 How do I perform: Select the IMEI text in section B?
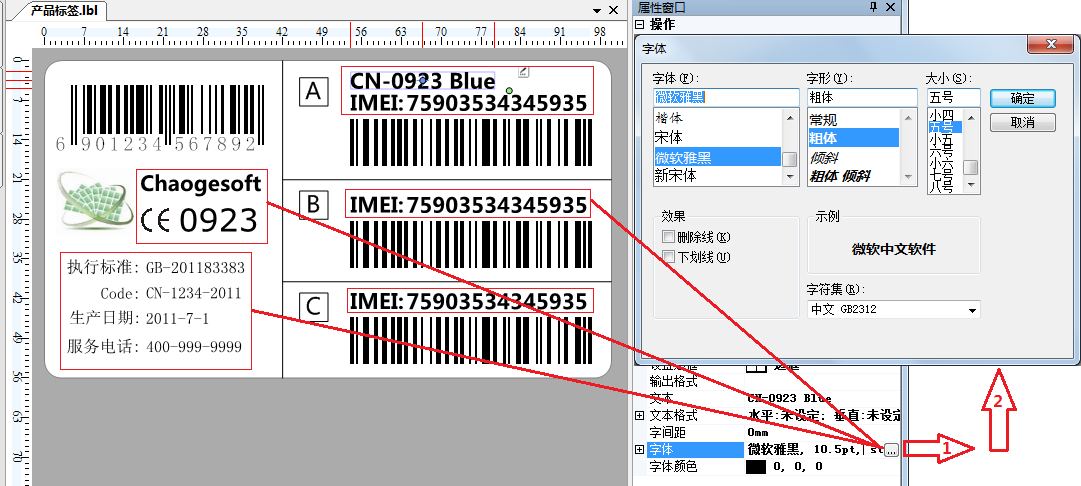click(469, 205)
